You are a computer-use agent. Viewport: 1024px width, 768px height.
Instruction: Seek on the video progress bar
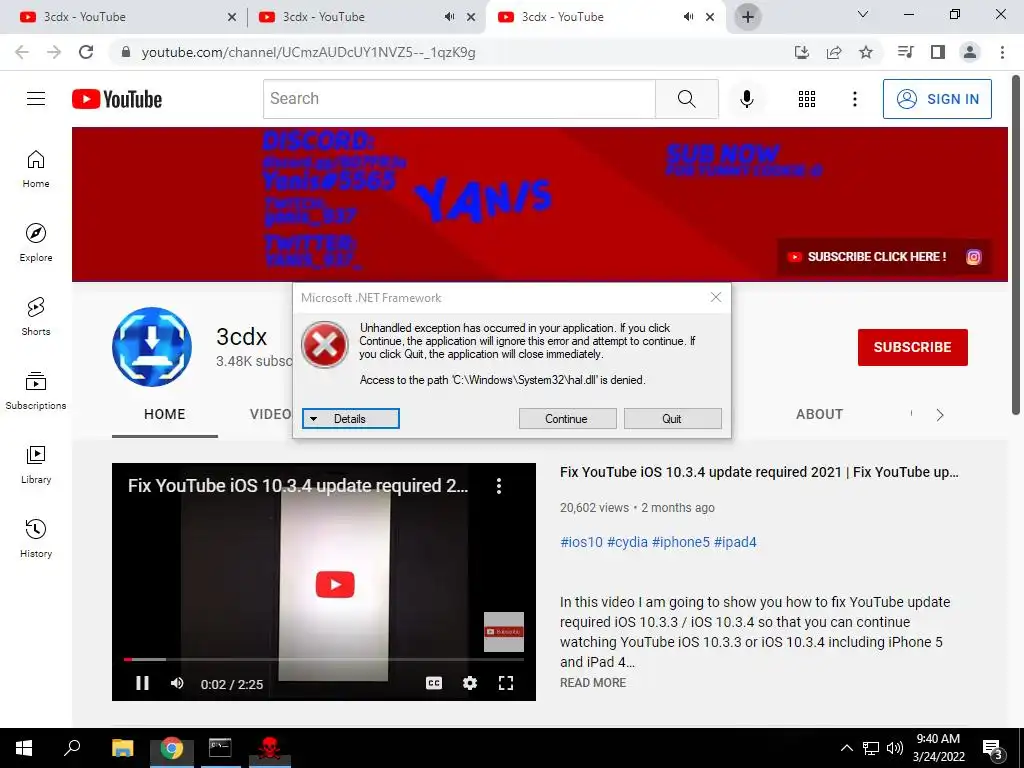click(x=324, y=660)
